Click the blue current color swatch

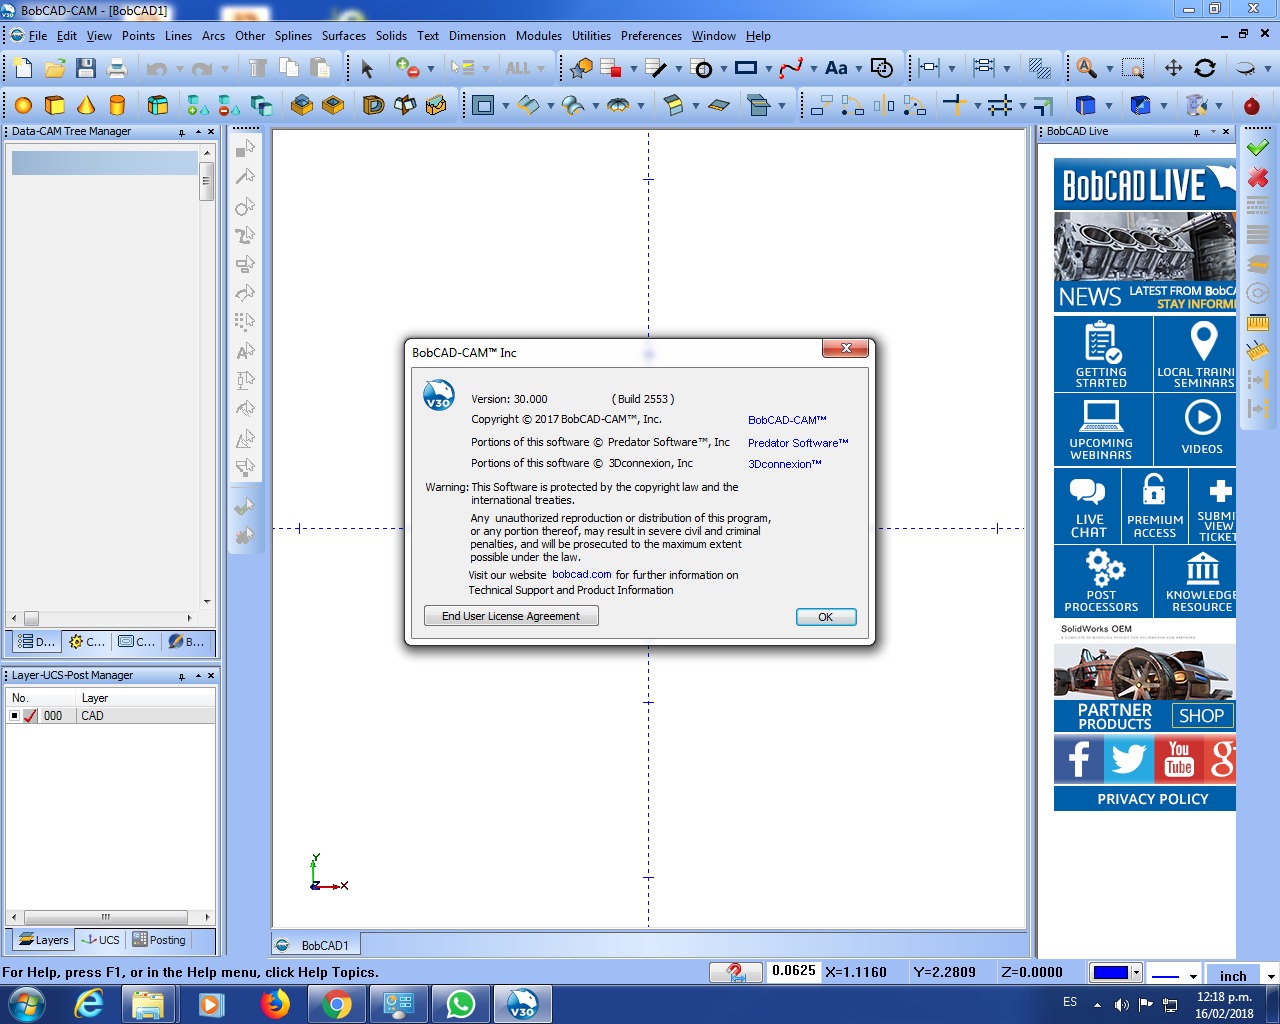click(x=1111, y=972)
